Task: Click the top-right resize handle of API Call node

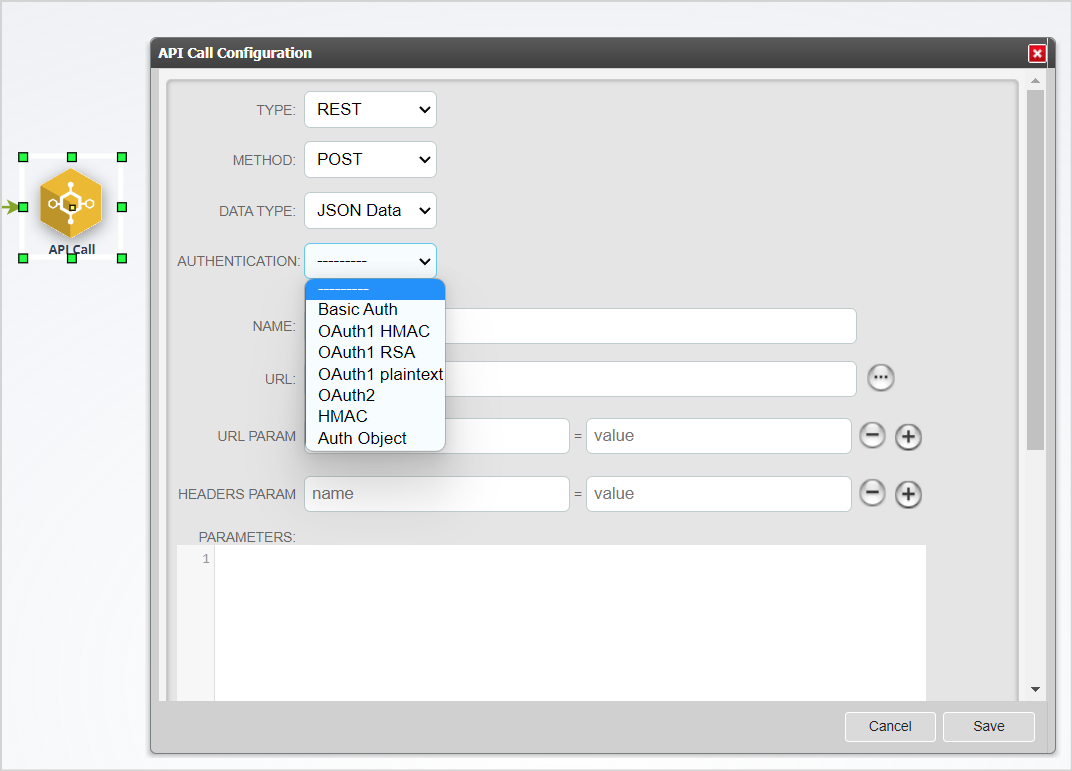Action: [122, 157]
